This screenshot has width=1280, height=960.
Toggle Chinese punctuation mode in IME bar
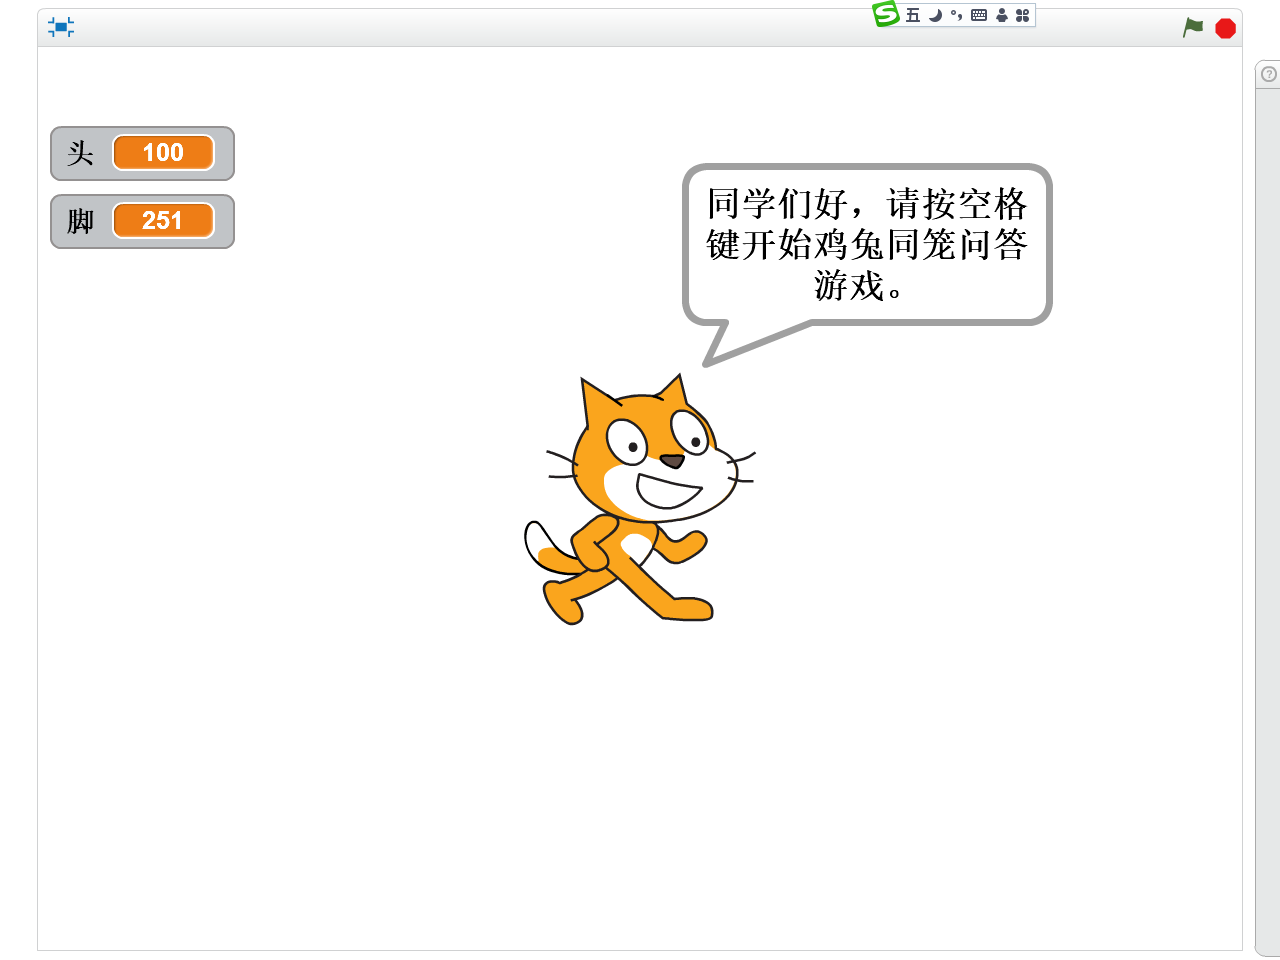pyautogui.click(x=956, y=15)
